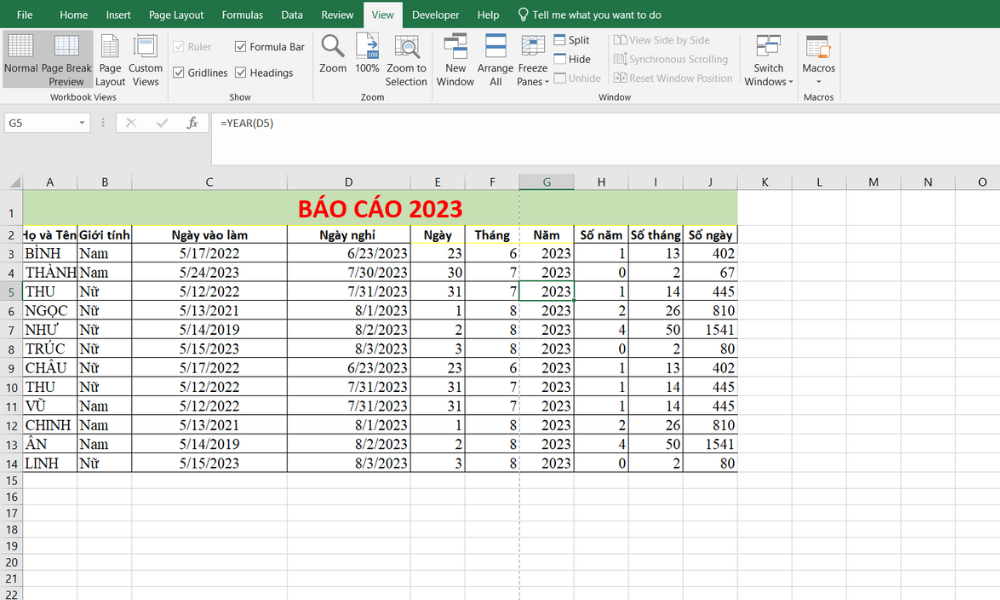Image resolution: width=1000 pixels, height=600 pixels.
Task: Click the New Window icon
Action: [455, 58]
